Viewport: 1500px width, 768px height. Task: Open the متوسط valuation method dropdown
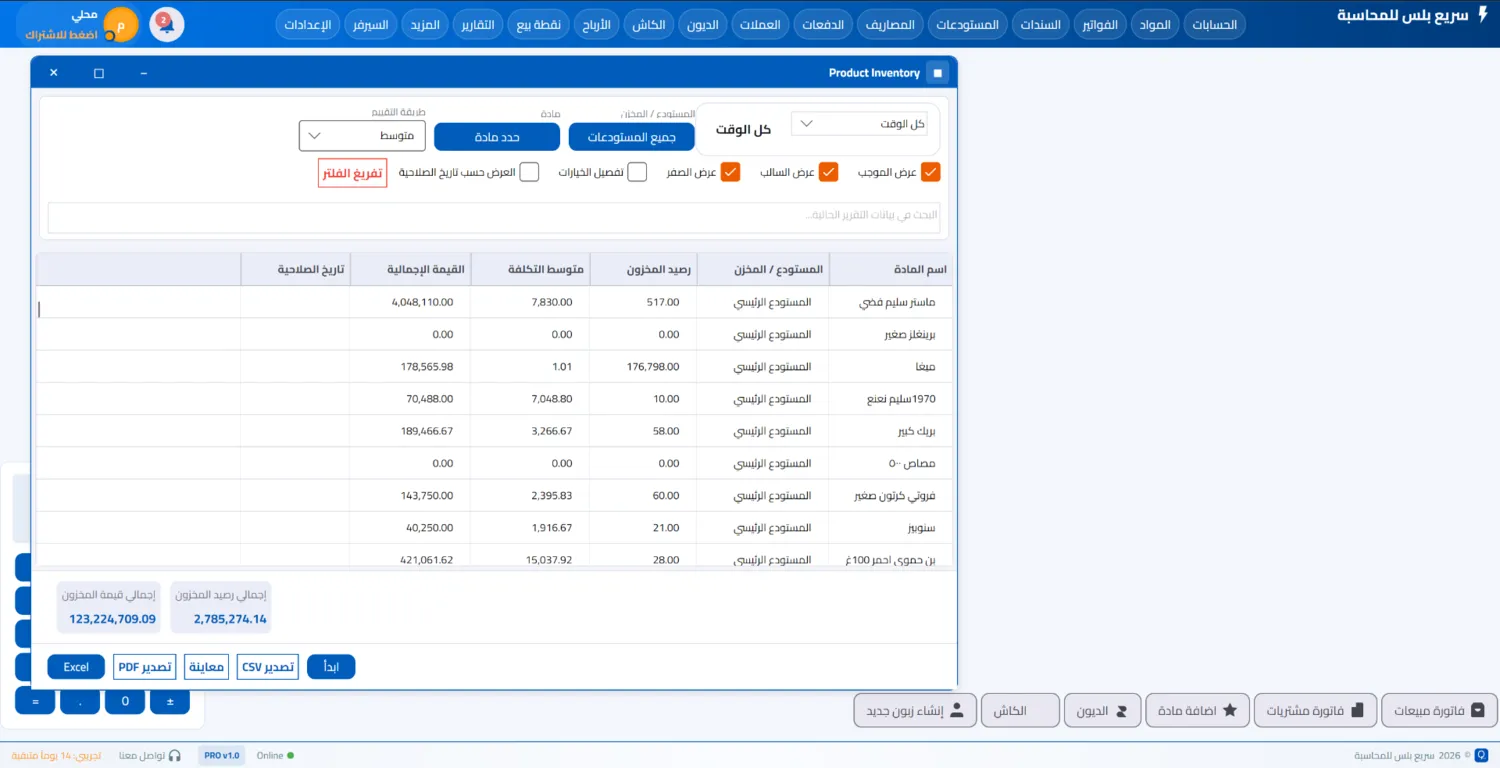(x=362, y=136)
